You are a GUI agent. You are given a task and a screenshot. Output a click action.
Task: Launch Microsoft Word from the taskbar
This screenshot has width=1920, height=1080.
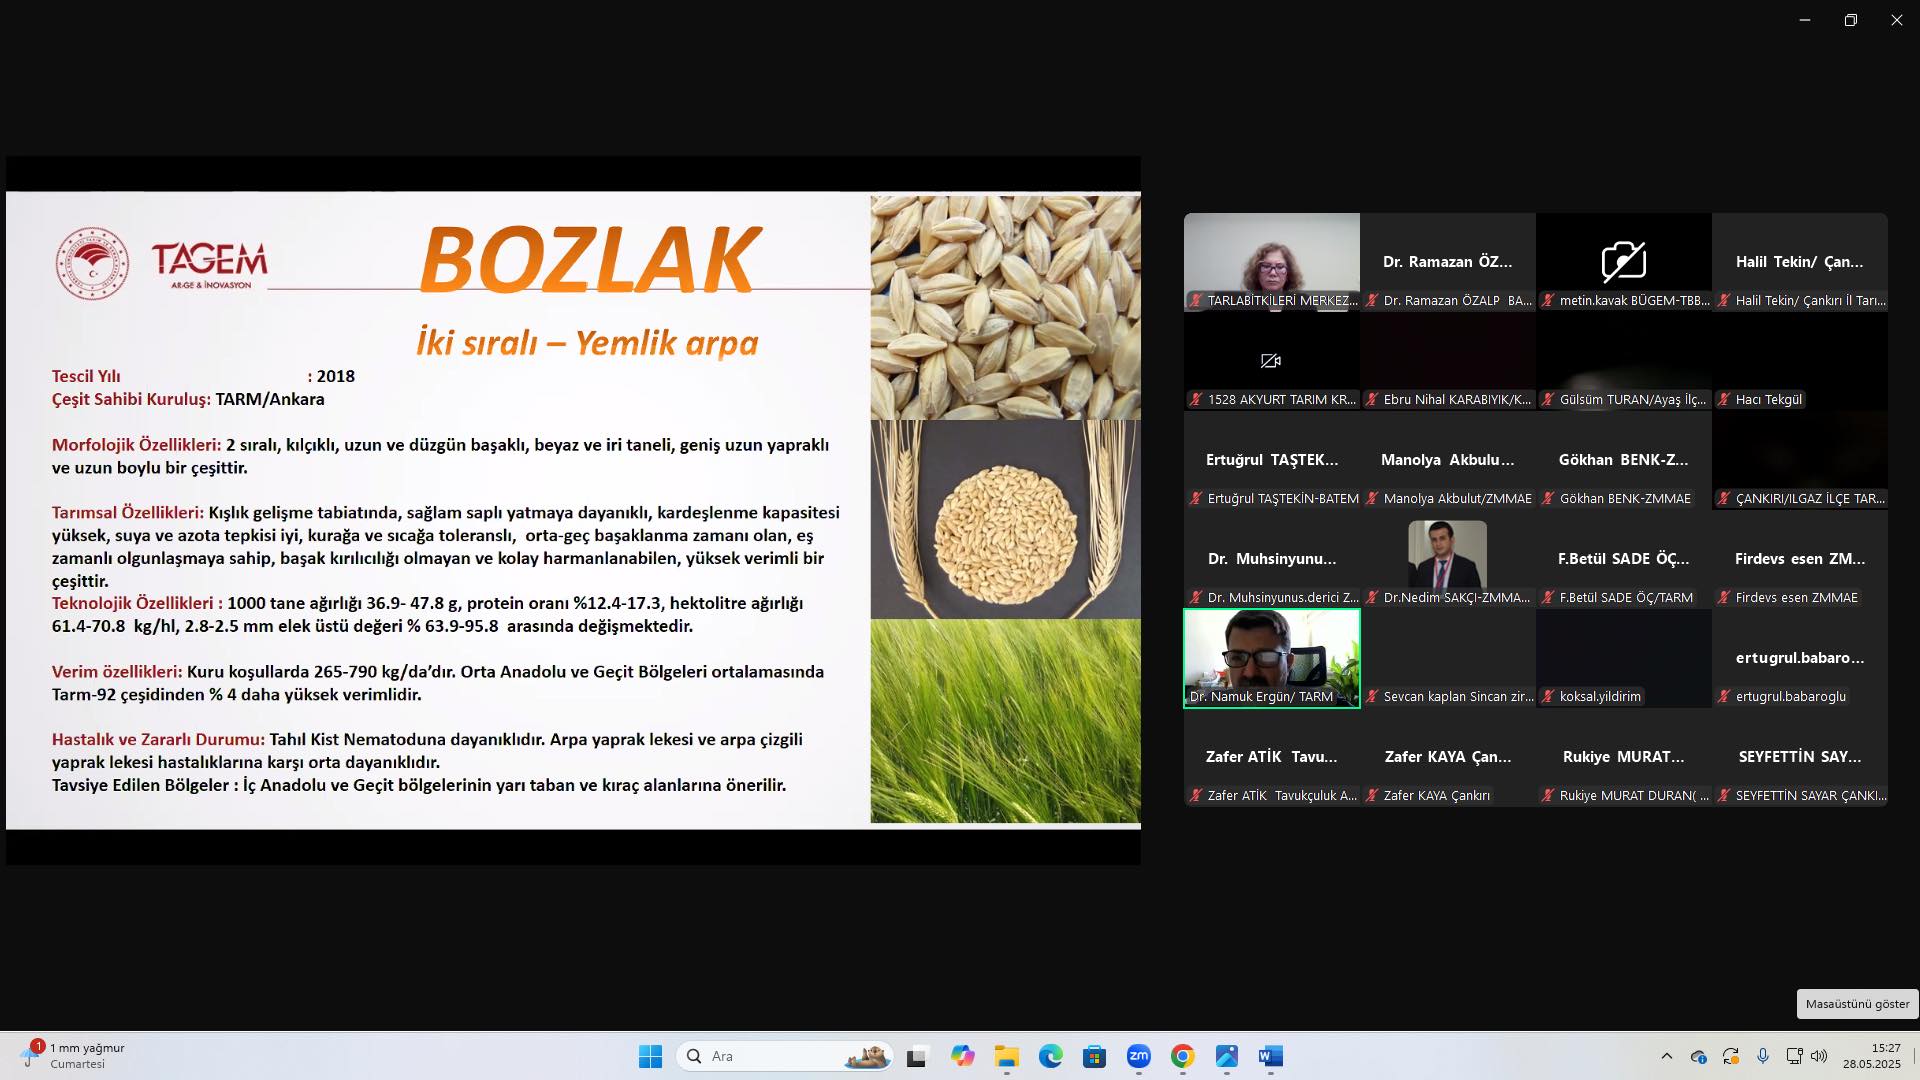1270,1056
